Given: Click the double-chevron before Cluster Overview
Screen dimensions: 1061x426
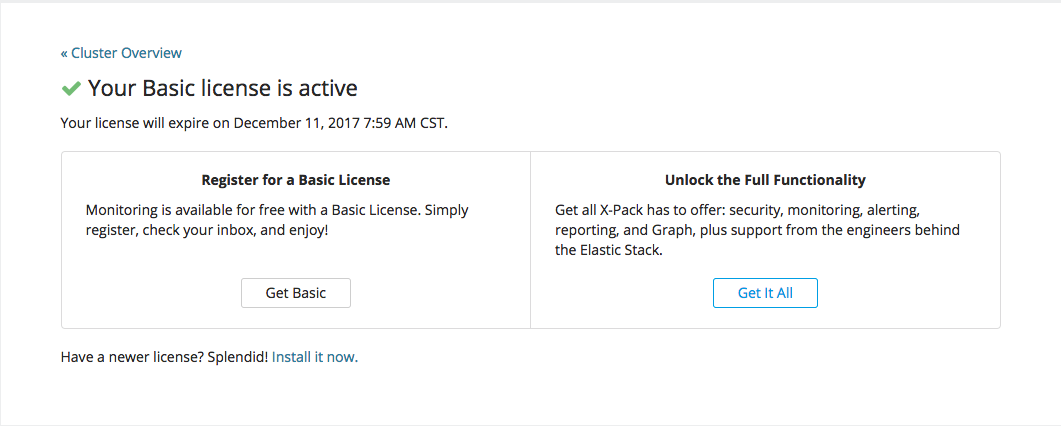Looking at the screenshot, I should click(64, 53).
